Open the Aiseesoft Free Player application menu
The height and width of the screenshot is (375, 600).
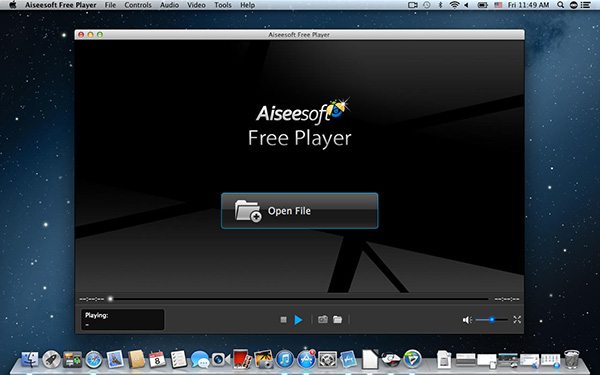(x=61, y=5)
